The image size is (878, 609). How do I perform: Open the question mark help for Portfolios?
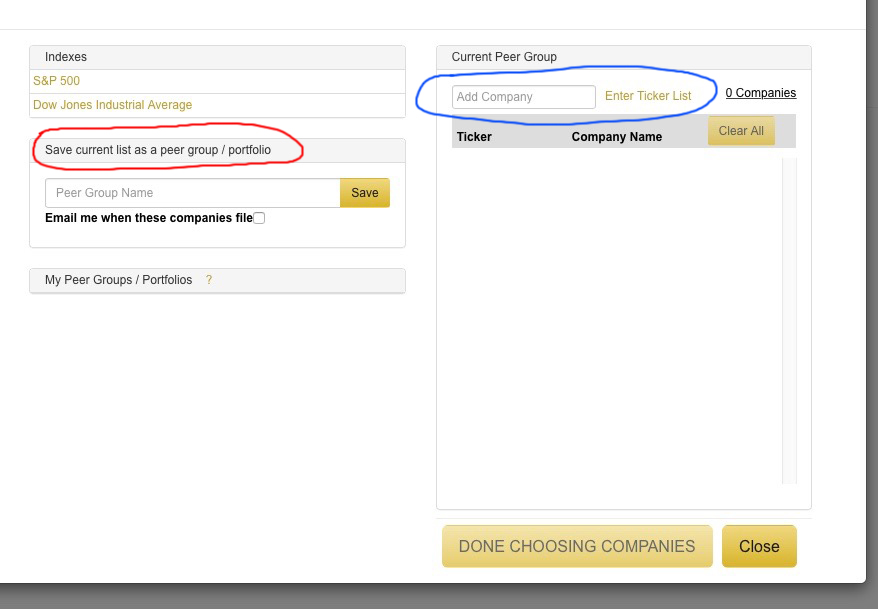point(209,280)
